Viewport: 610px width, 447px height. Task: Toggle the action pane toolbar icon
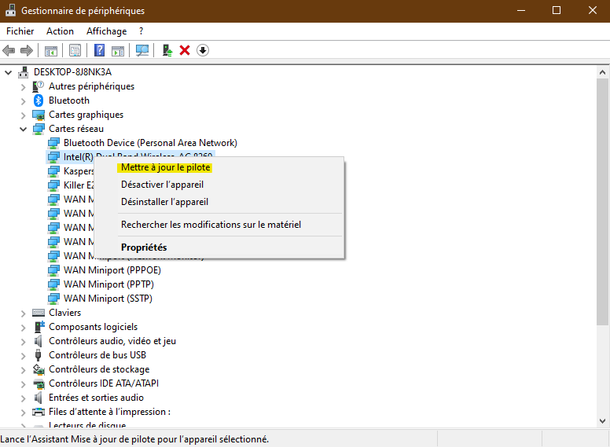(x=118, y=51)
